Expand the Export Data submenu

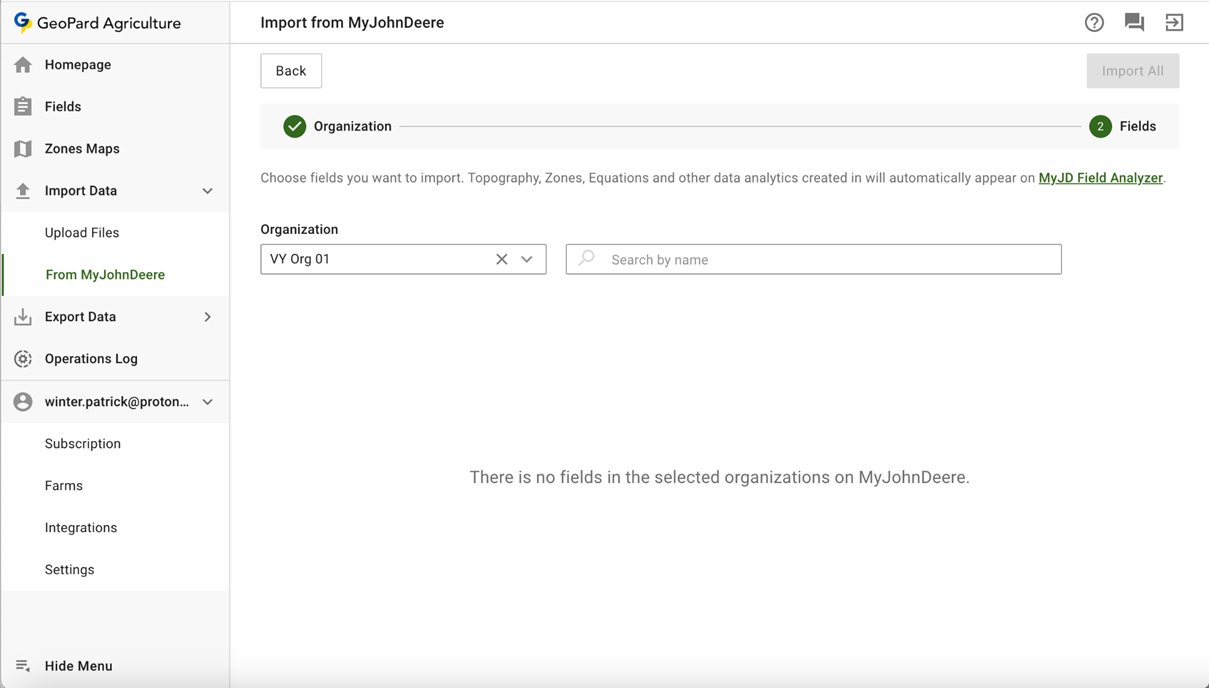coord(207,317)
